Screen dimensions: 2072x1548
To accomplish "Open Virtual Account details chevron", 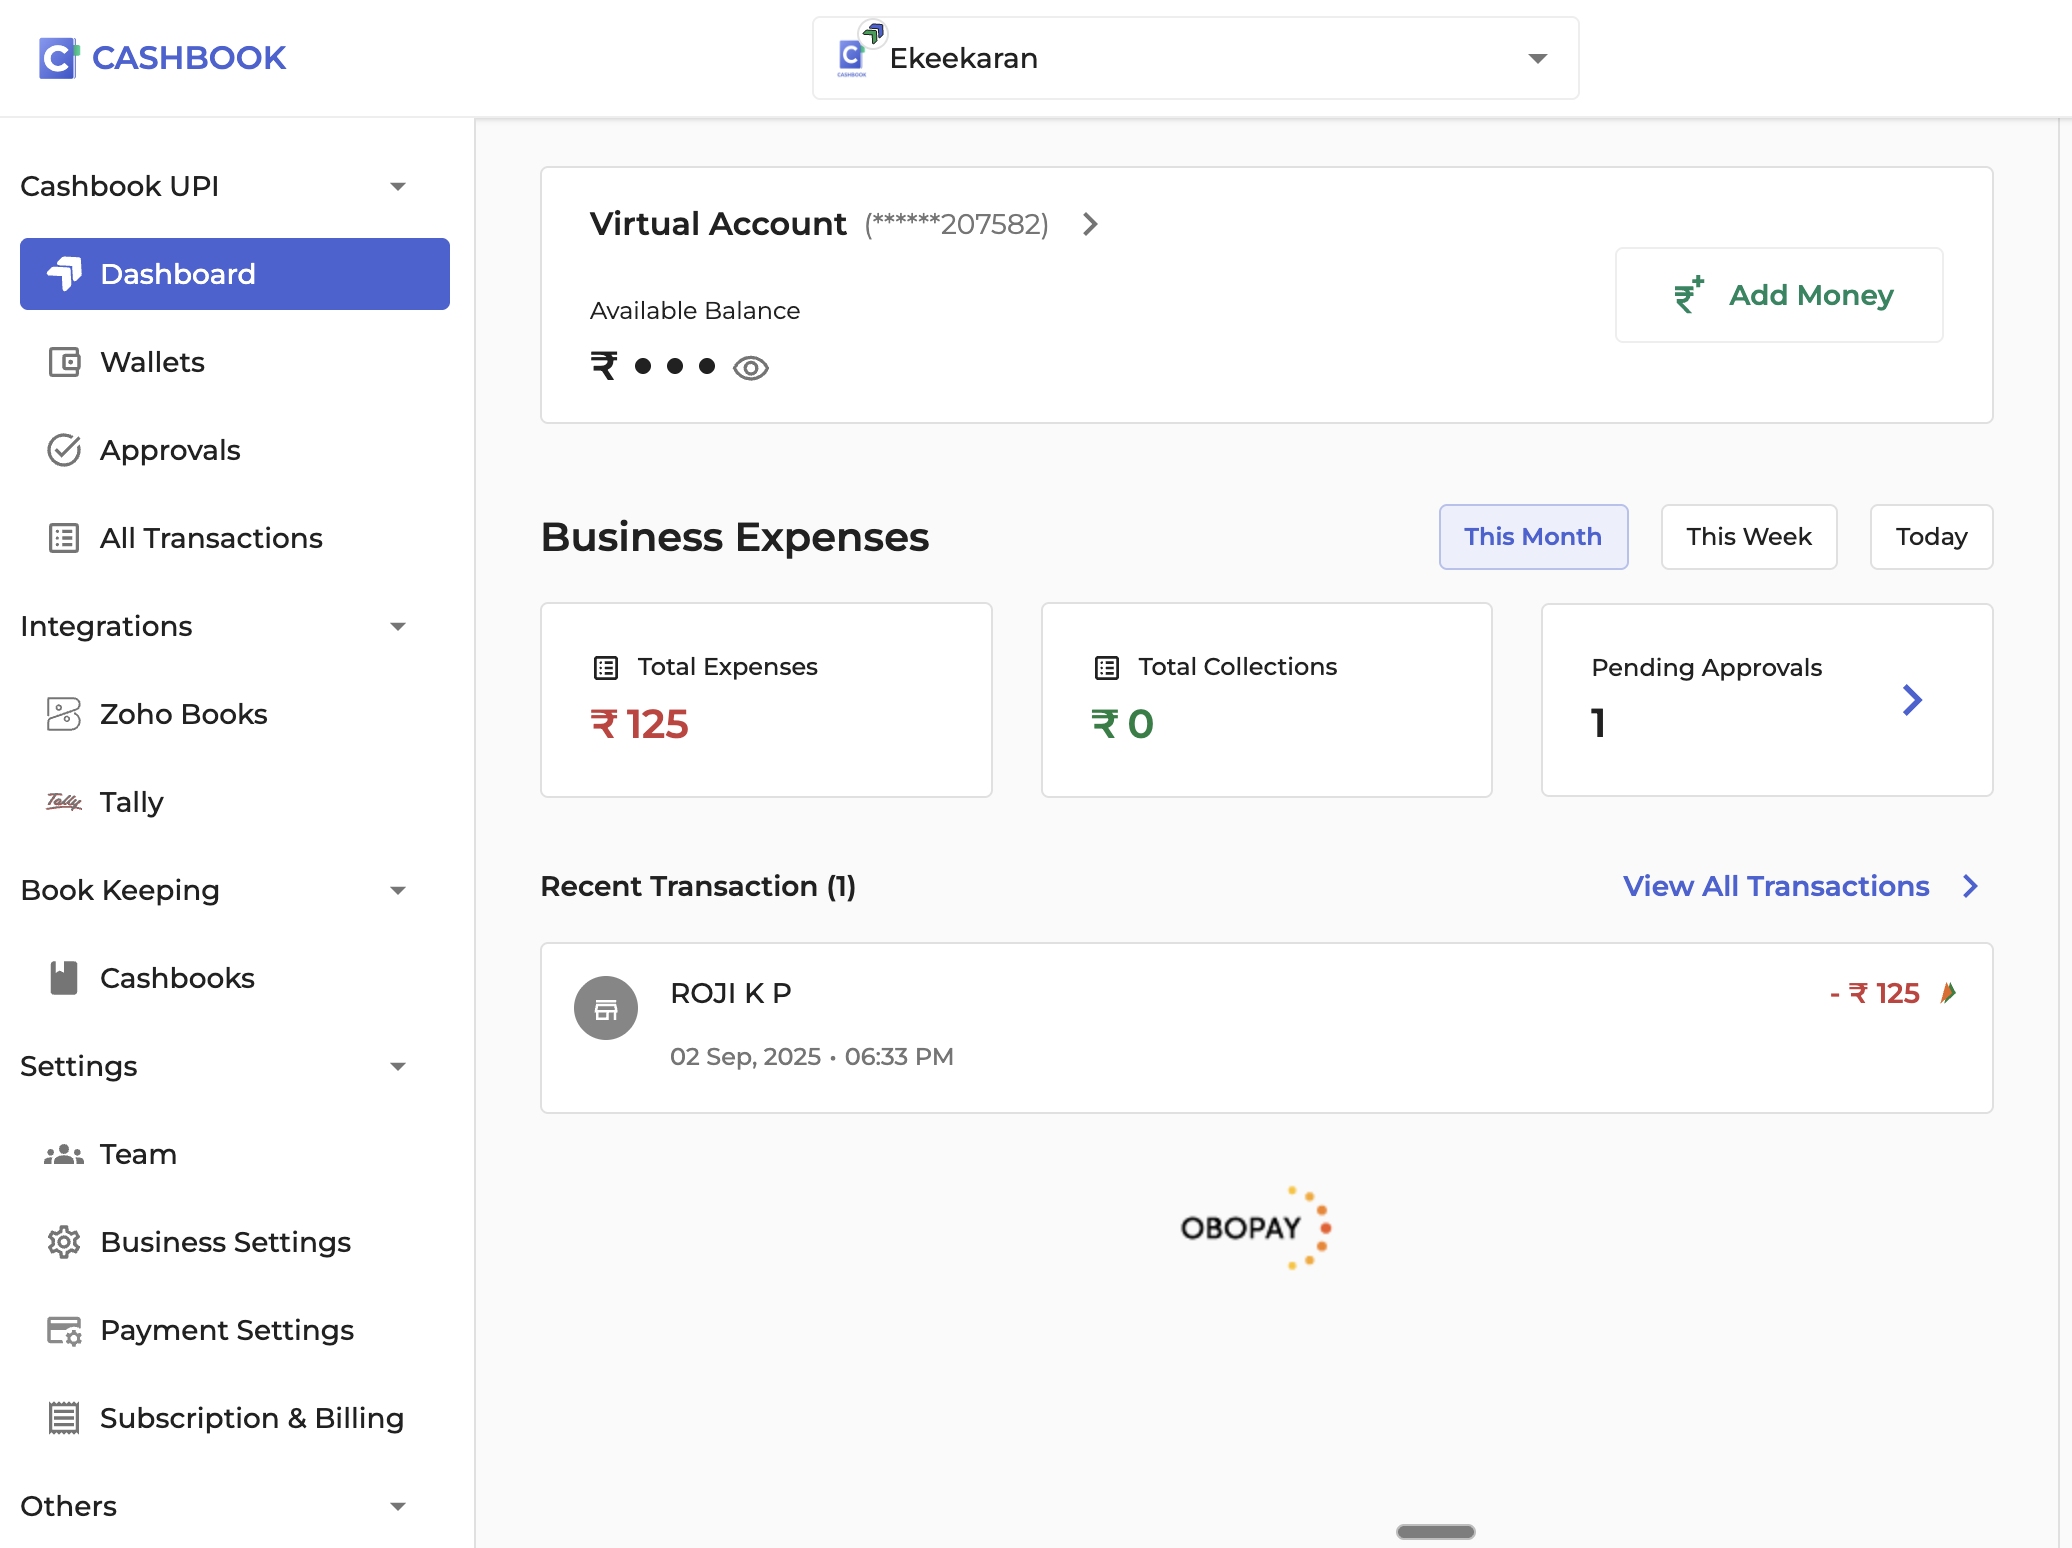I will [x=1091, y=224].
